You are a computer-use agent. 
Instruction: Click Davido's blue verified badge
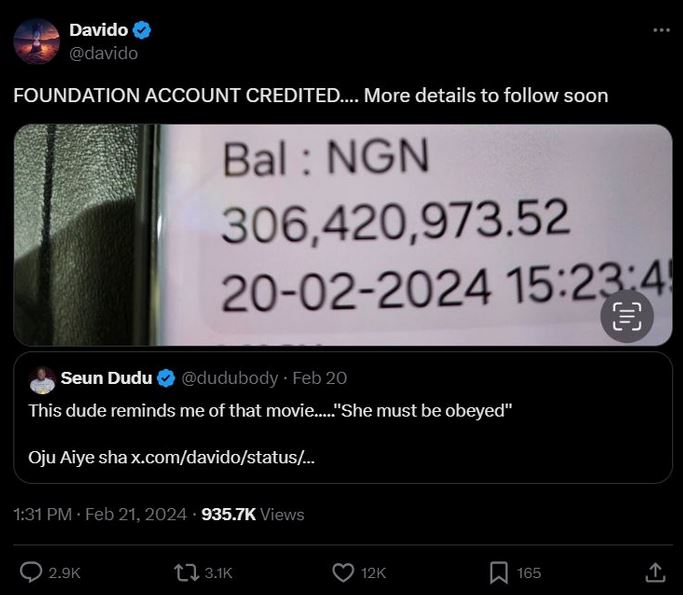tap(142, 30)
